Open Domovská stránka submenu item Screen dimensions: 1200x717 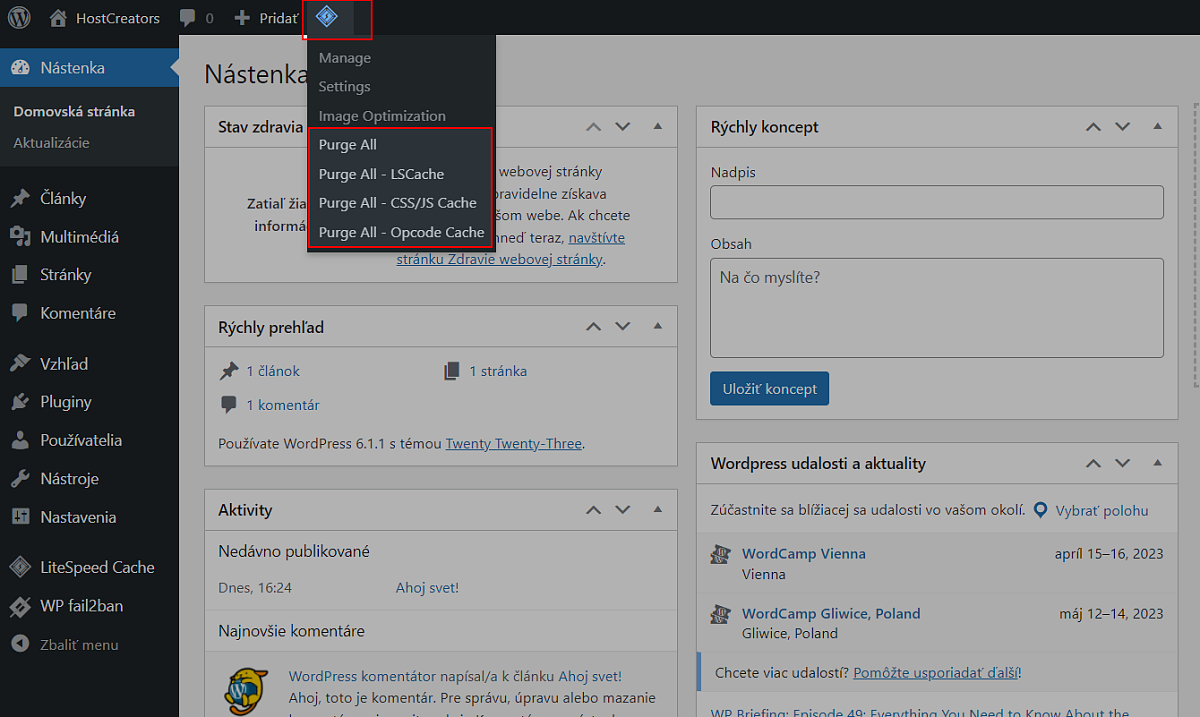point(74,112)
